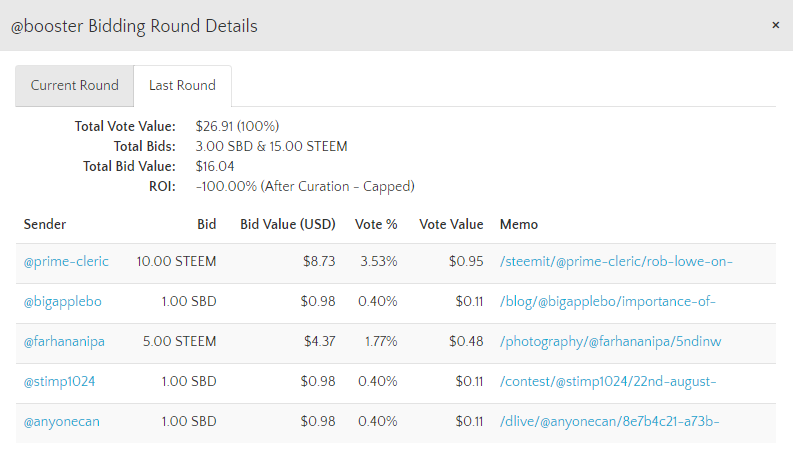This screenshot has height=468, width=793.
Task: Click the 3.53% vote percent cell
Action: tap(379, 262)
